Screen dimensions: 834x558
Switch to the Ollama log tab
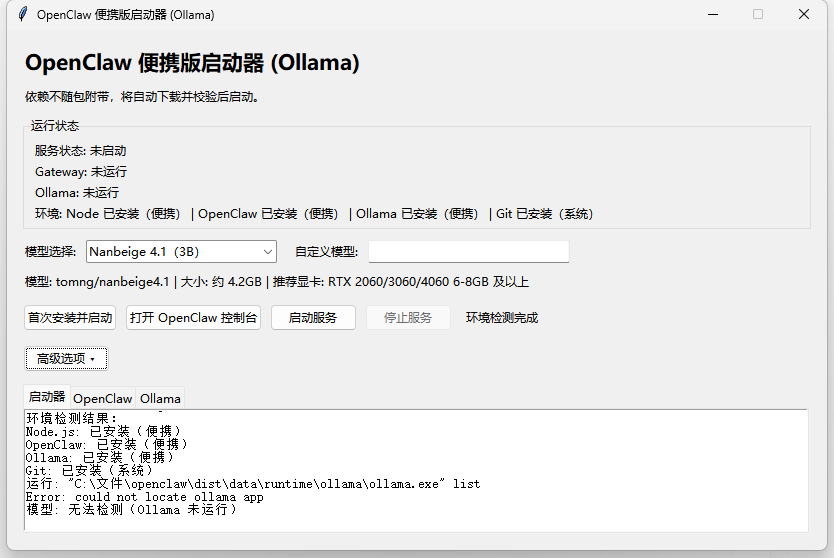(x=160, y=398)
